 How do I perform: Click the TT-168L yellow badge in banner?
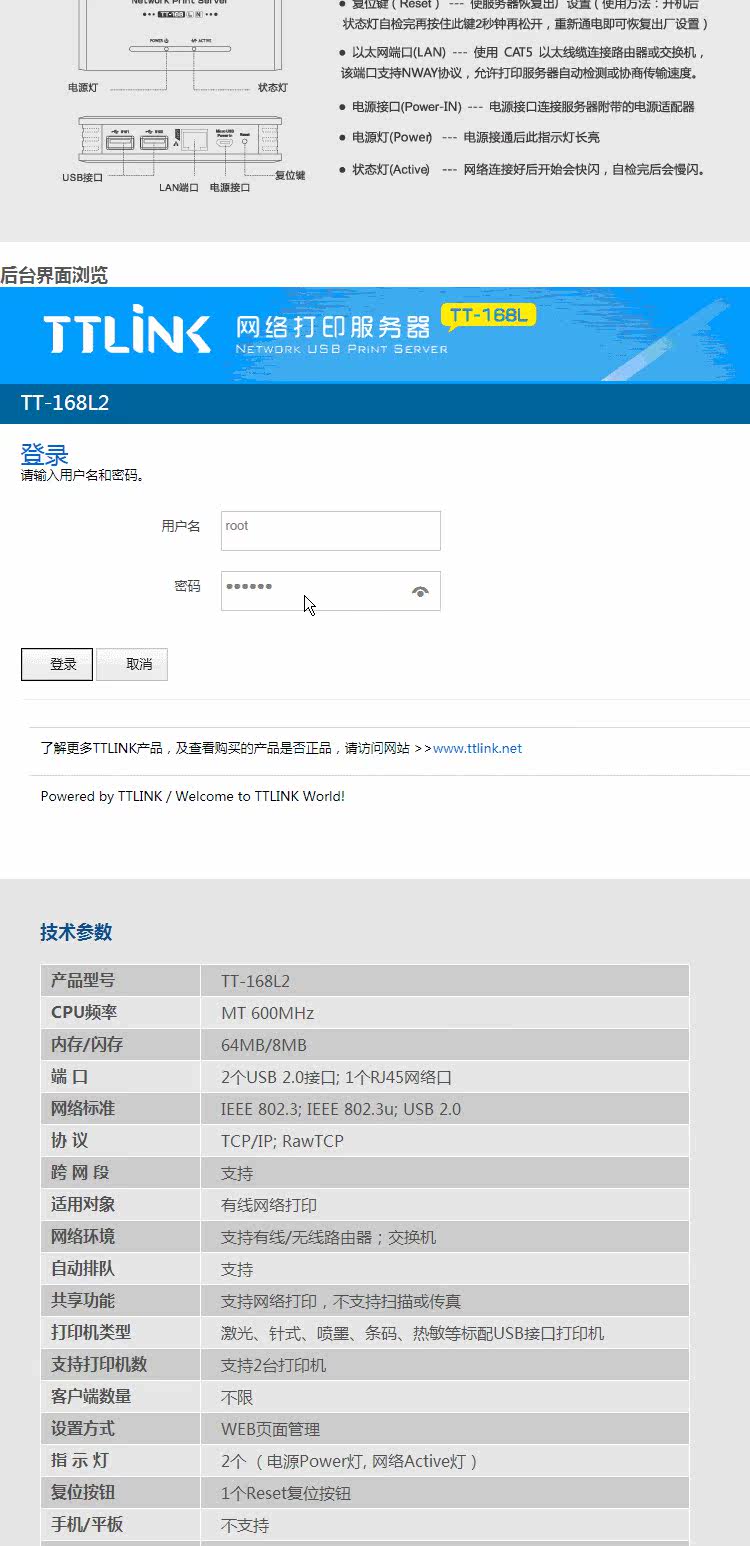click(488, 316)
